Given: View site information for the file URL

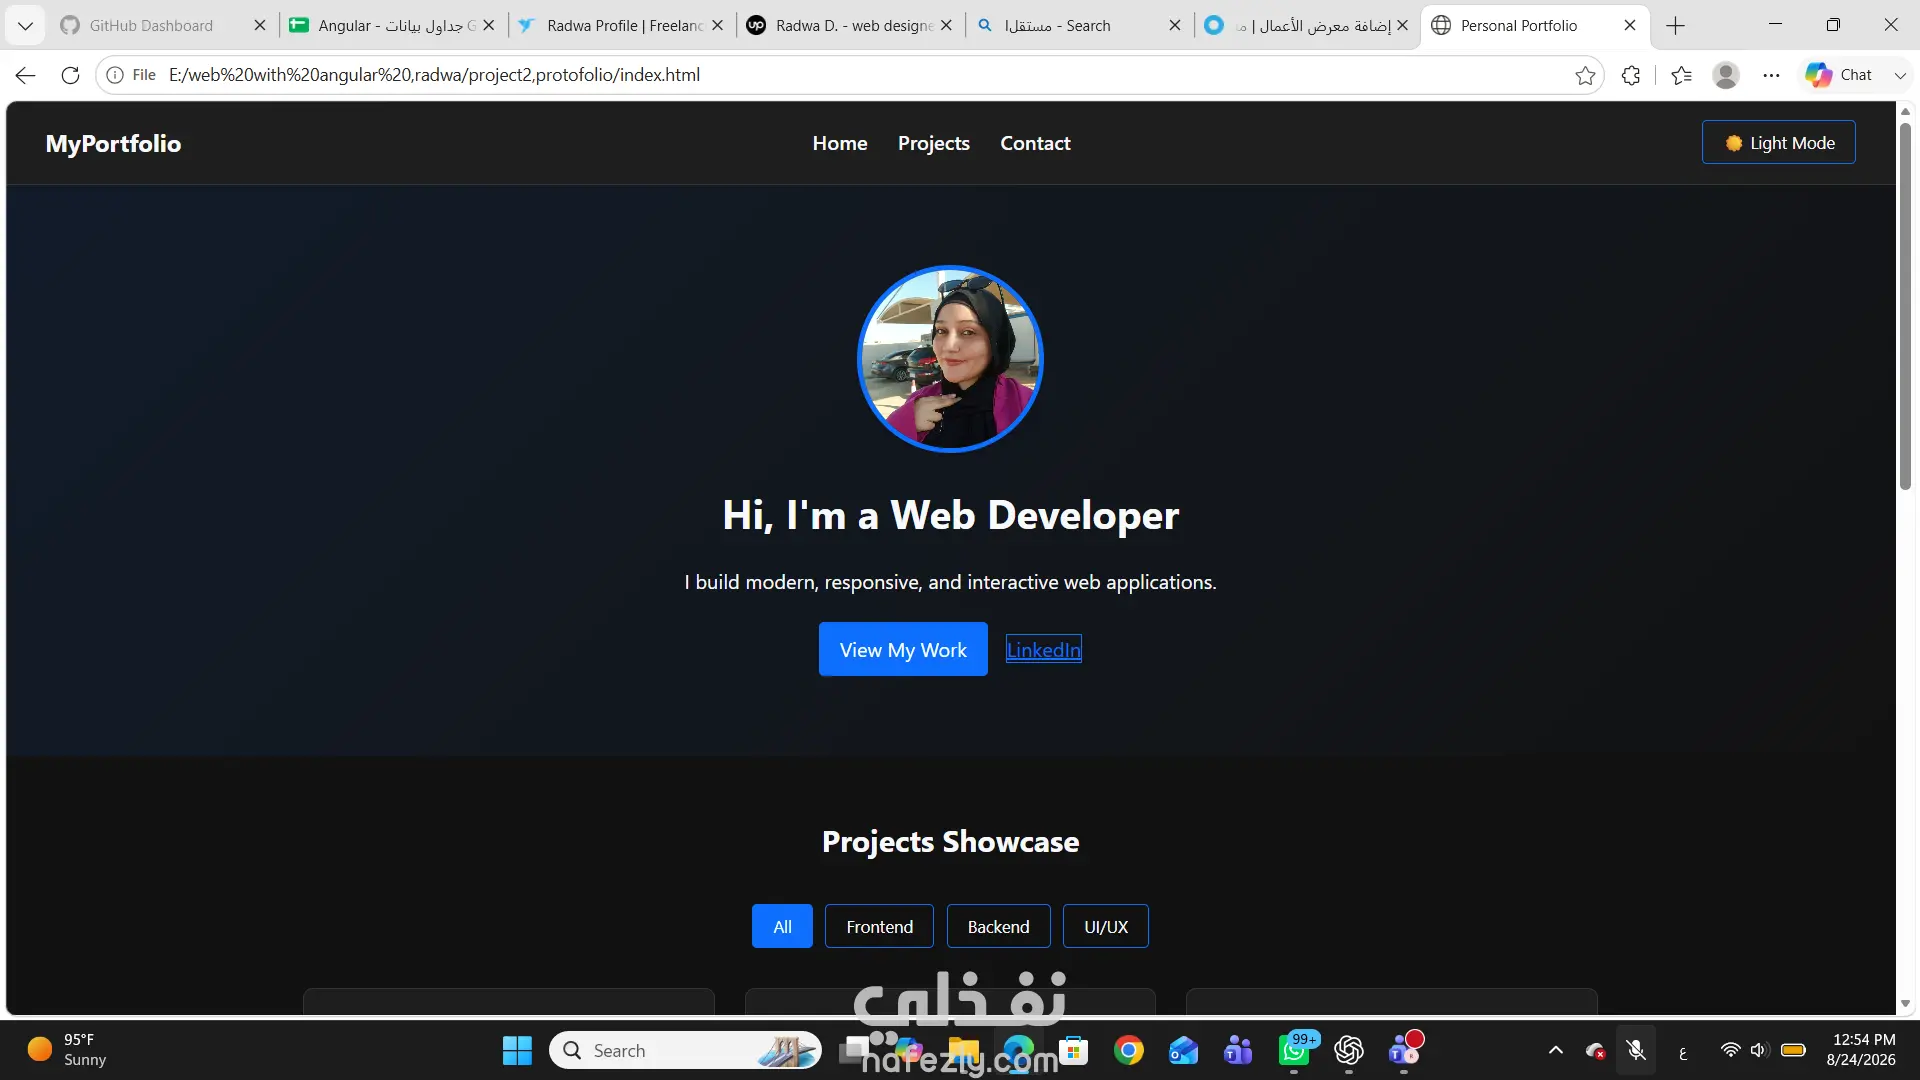Looking at the screenshot, I should 131,75.
